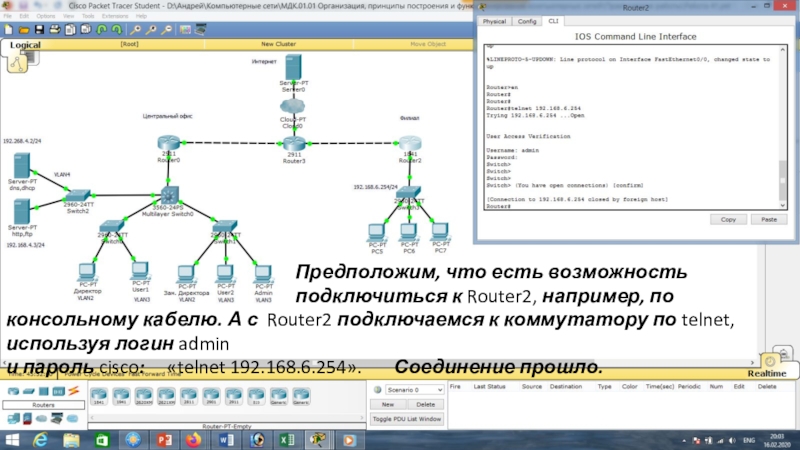
Task: Click the Paste icon in main toolbar
Action: [x=86, y=30]
